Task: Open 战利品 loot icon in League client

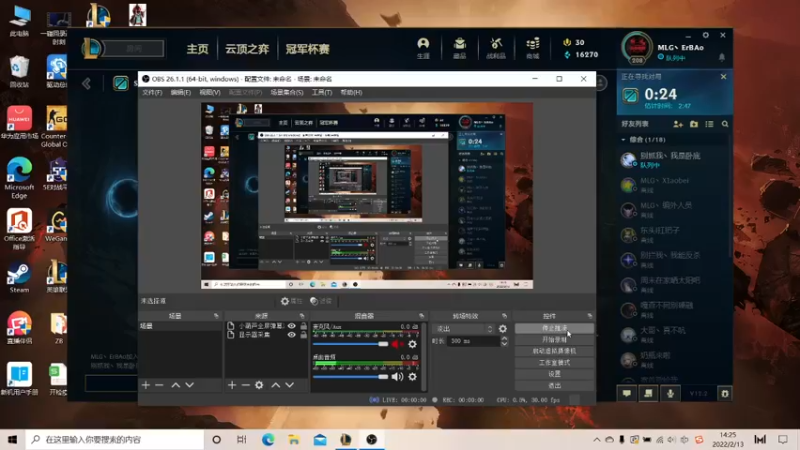Action: point(496,48)
